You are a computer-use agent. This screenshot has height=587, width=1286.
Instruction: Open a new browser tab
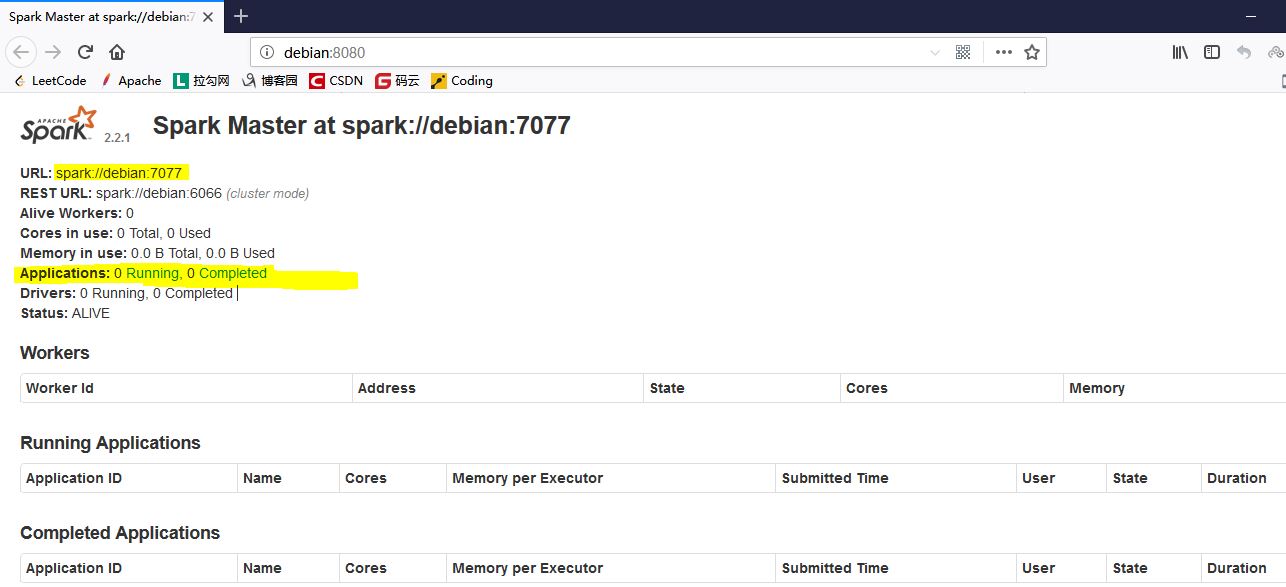[241, 16]
